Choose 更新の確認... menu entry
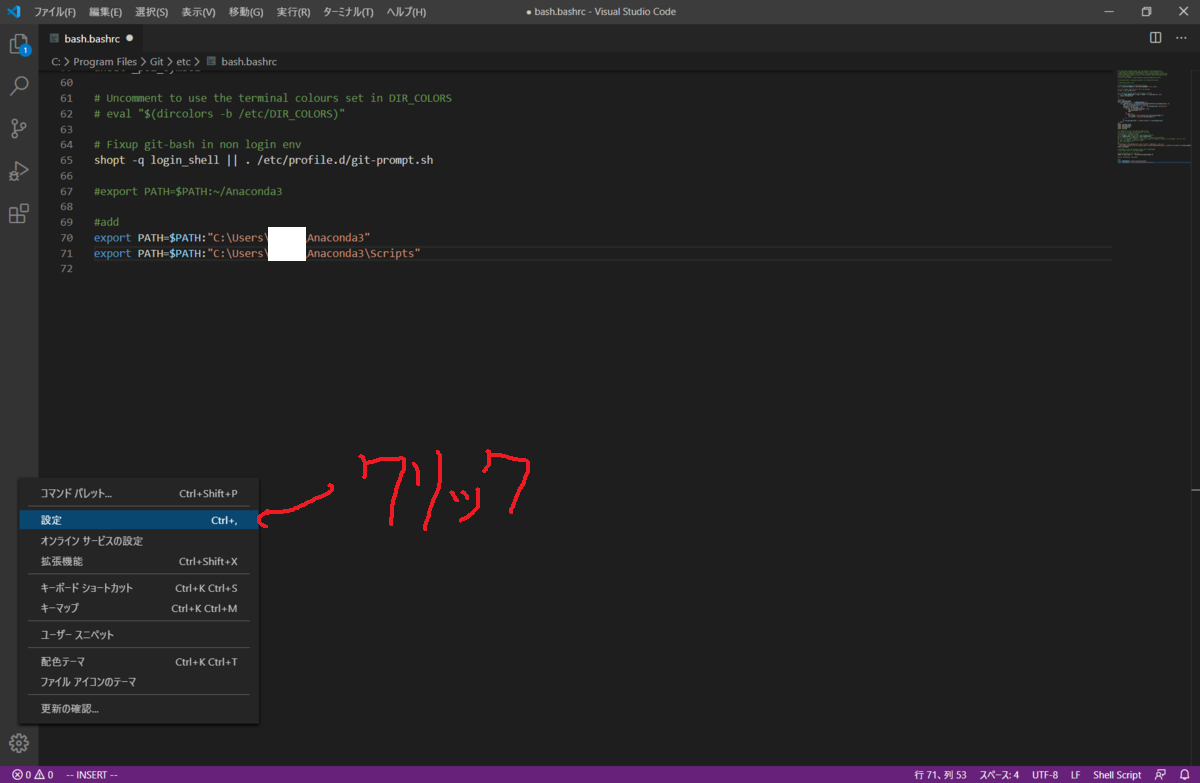 tap(139, 709)
